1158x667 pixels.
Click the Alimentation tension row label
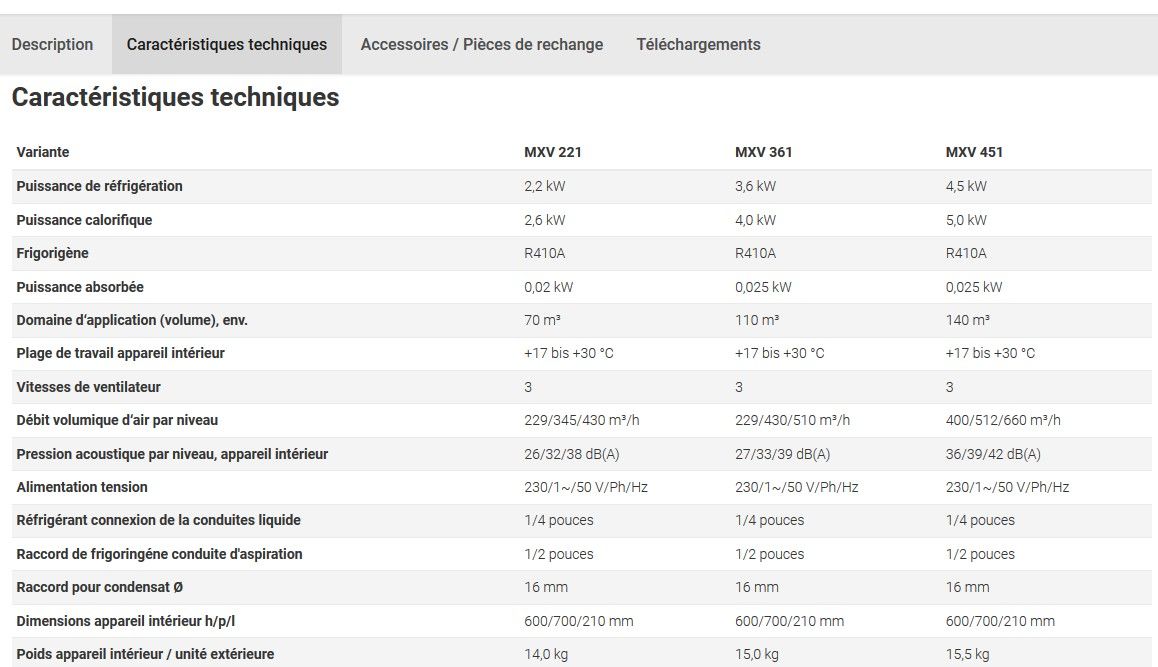pyautogui.click(x=82, y=487)
